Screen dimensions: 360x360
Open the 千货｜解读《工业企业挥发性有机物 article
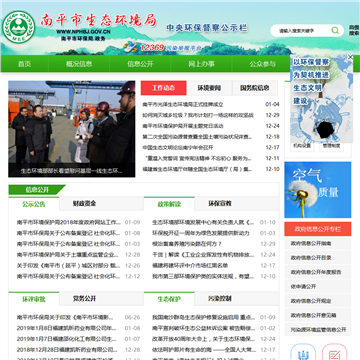pyautogui.click(x=203, y=255)
